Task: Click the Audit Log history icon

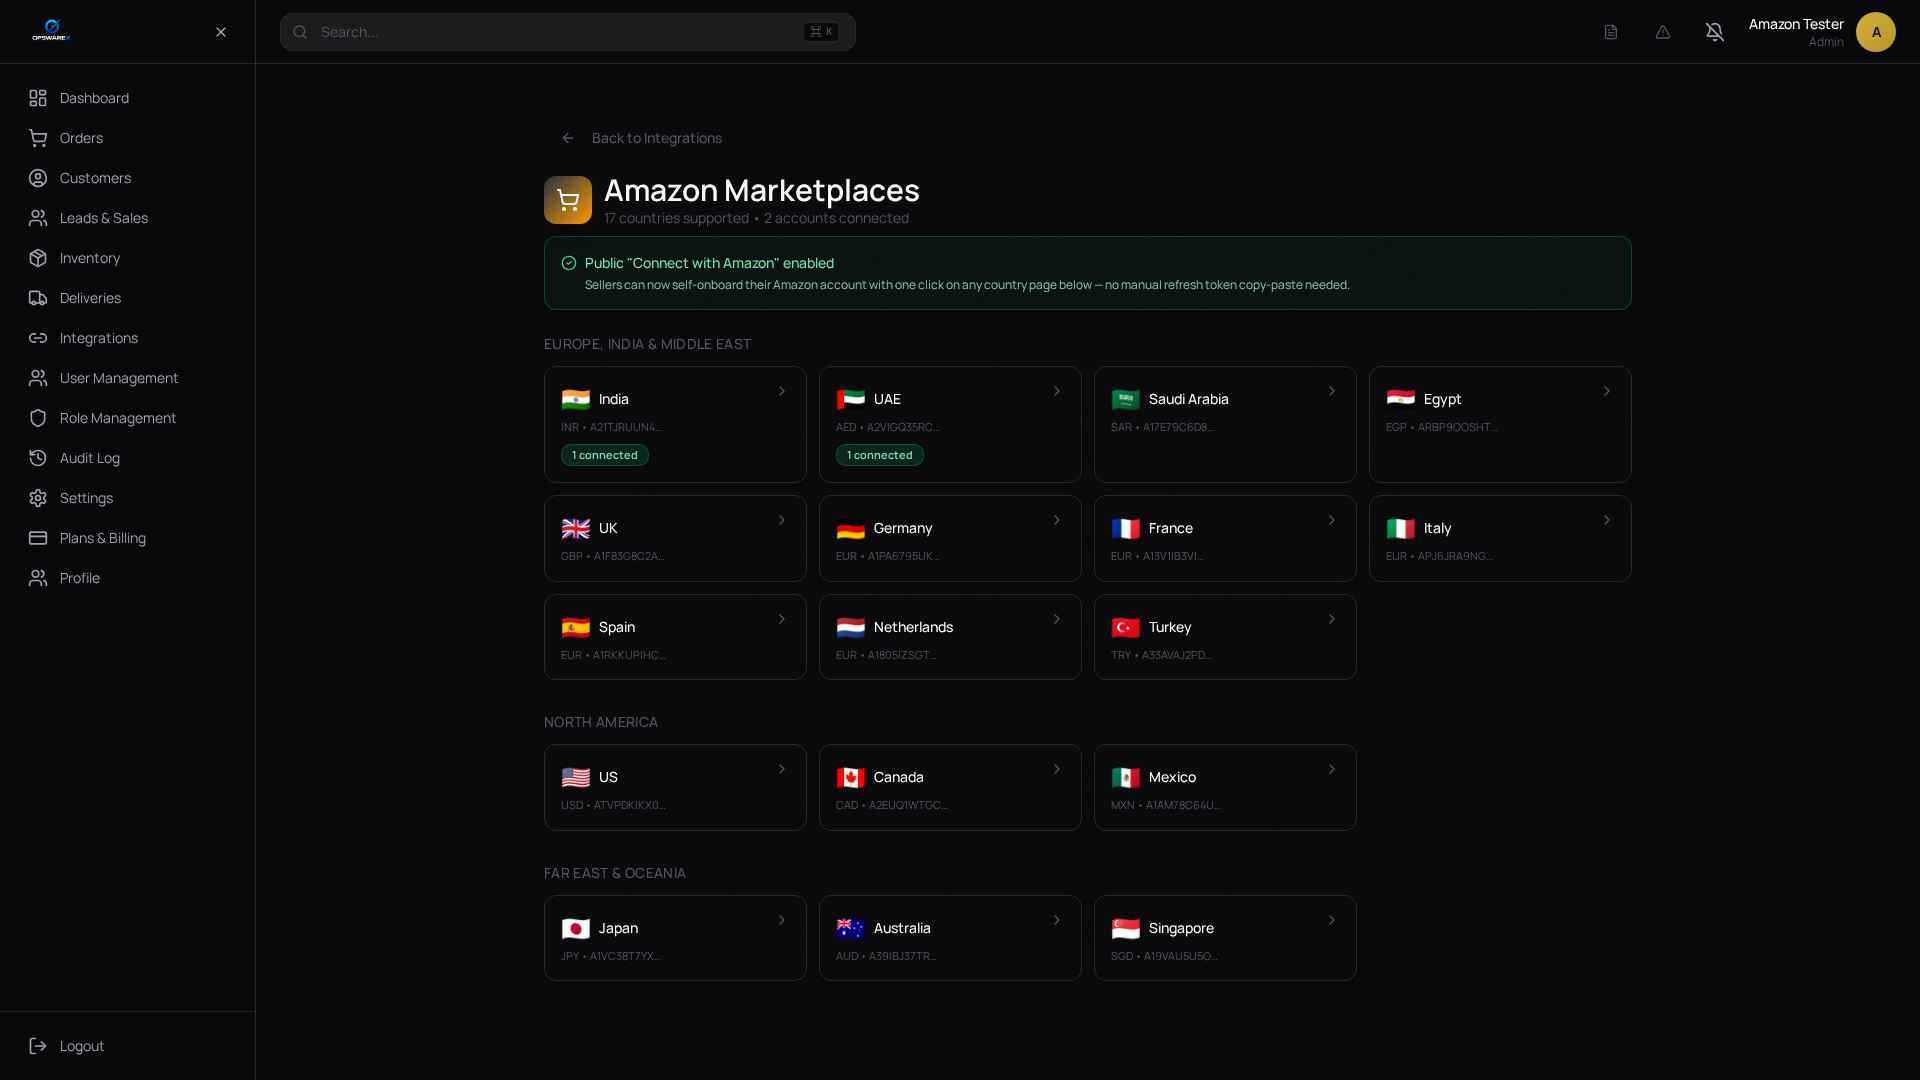Action: pyautogui.click(x=38, y=458)
